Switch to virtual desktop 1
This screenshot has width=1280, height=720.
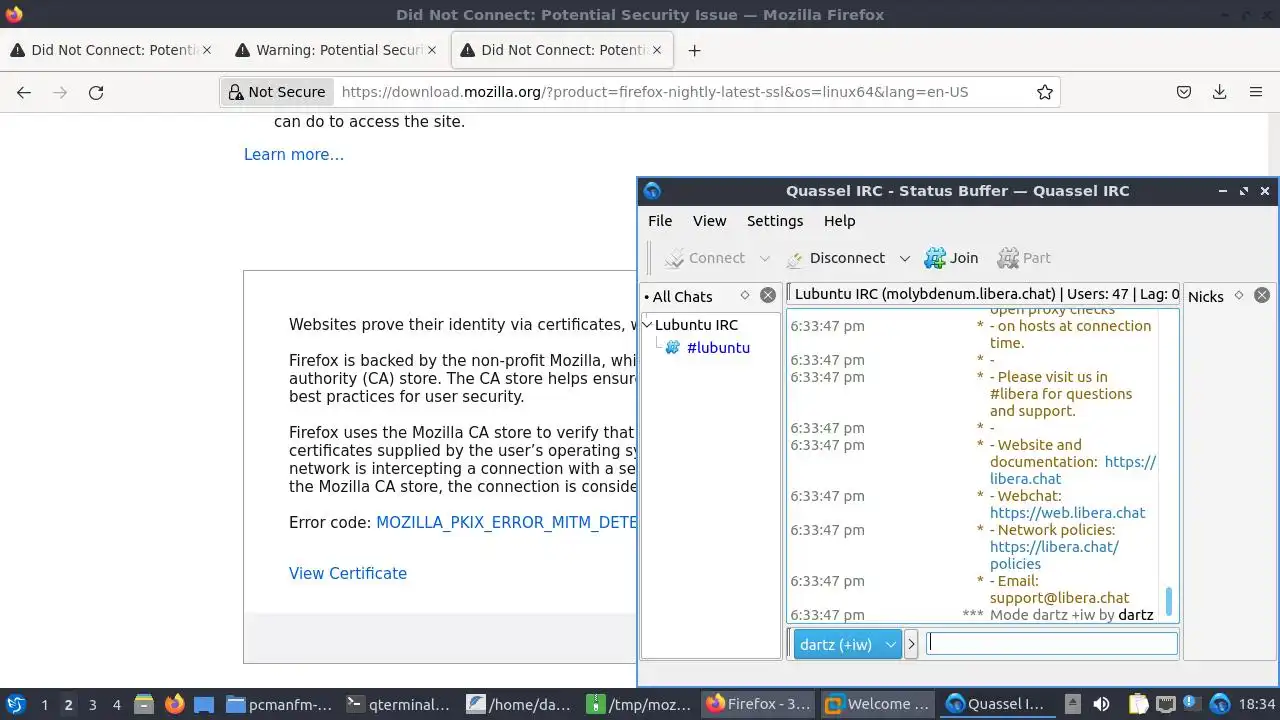pyautogui.click(x=44, y=704)
